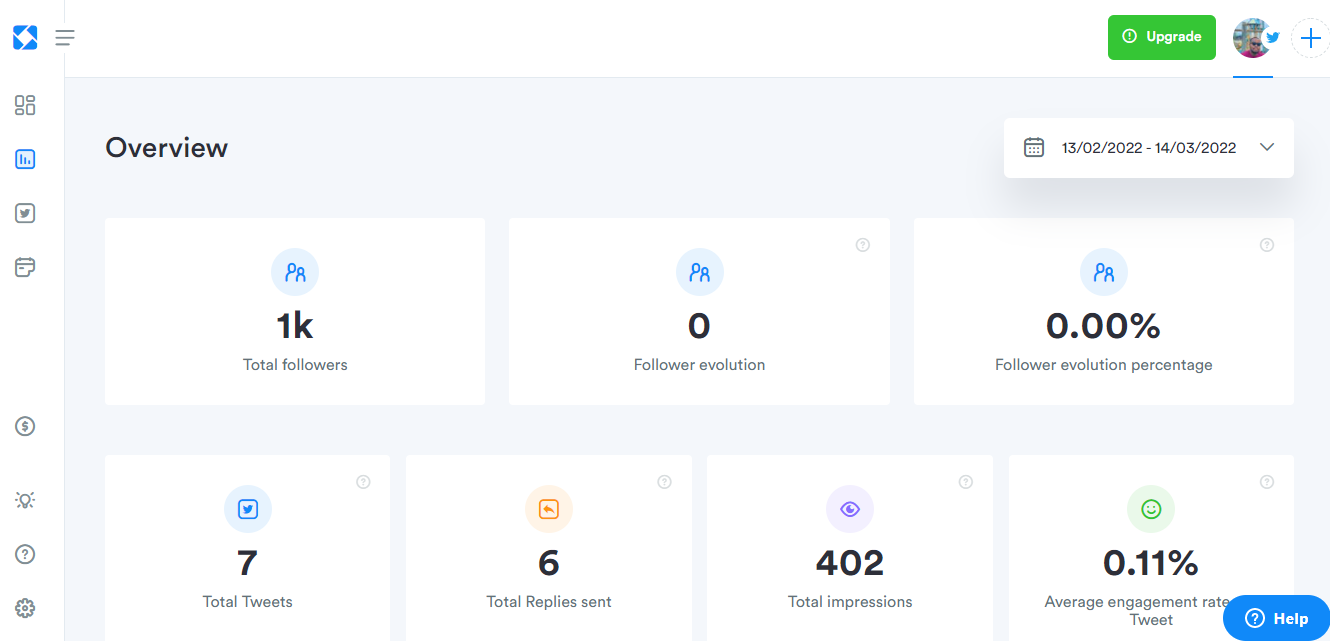The image size is (1330, 641).
Task: Open the date range dropdown
Action: (1148, 148)
